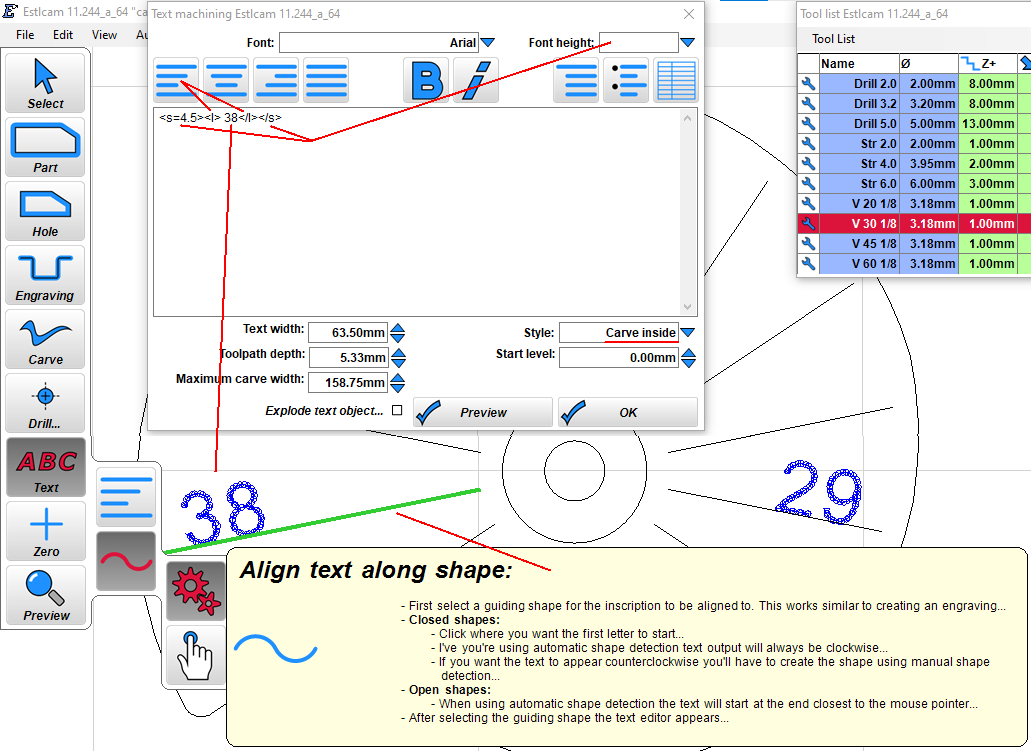Click the Font height input field

(x=638, y=43)
